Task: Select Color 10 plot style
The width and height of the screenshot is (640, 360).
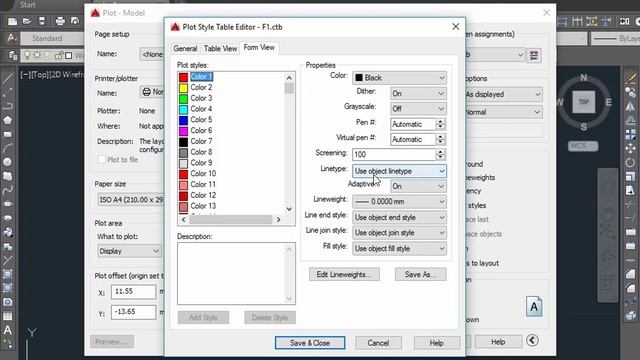Action: [203, 173]
